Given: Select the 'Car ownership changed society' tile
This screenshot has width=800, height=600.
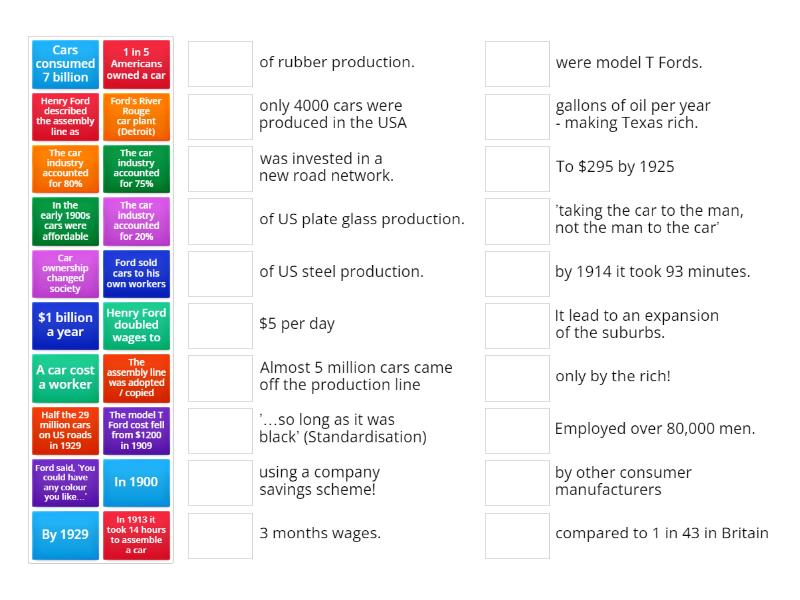Looking at the screenshot, I should (x=65, y=273).
